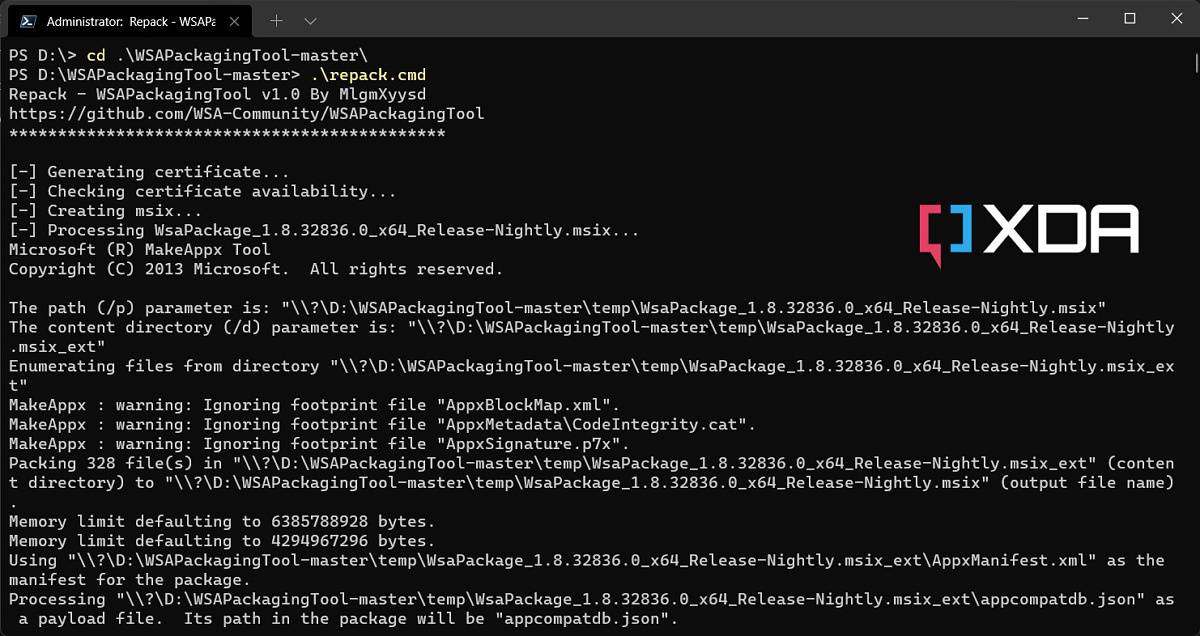Click the repack.cmd command text
Screen dimensions: 1200x636
370,74
